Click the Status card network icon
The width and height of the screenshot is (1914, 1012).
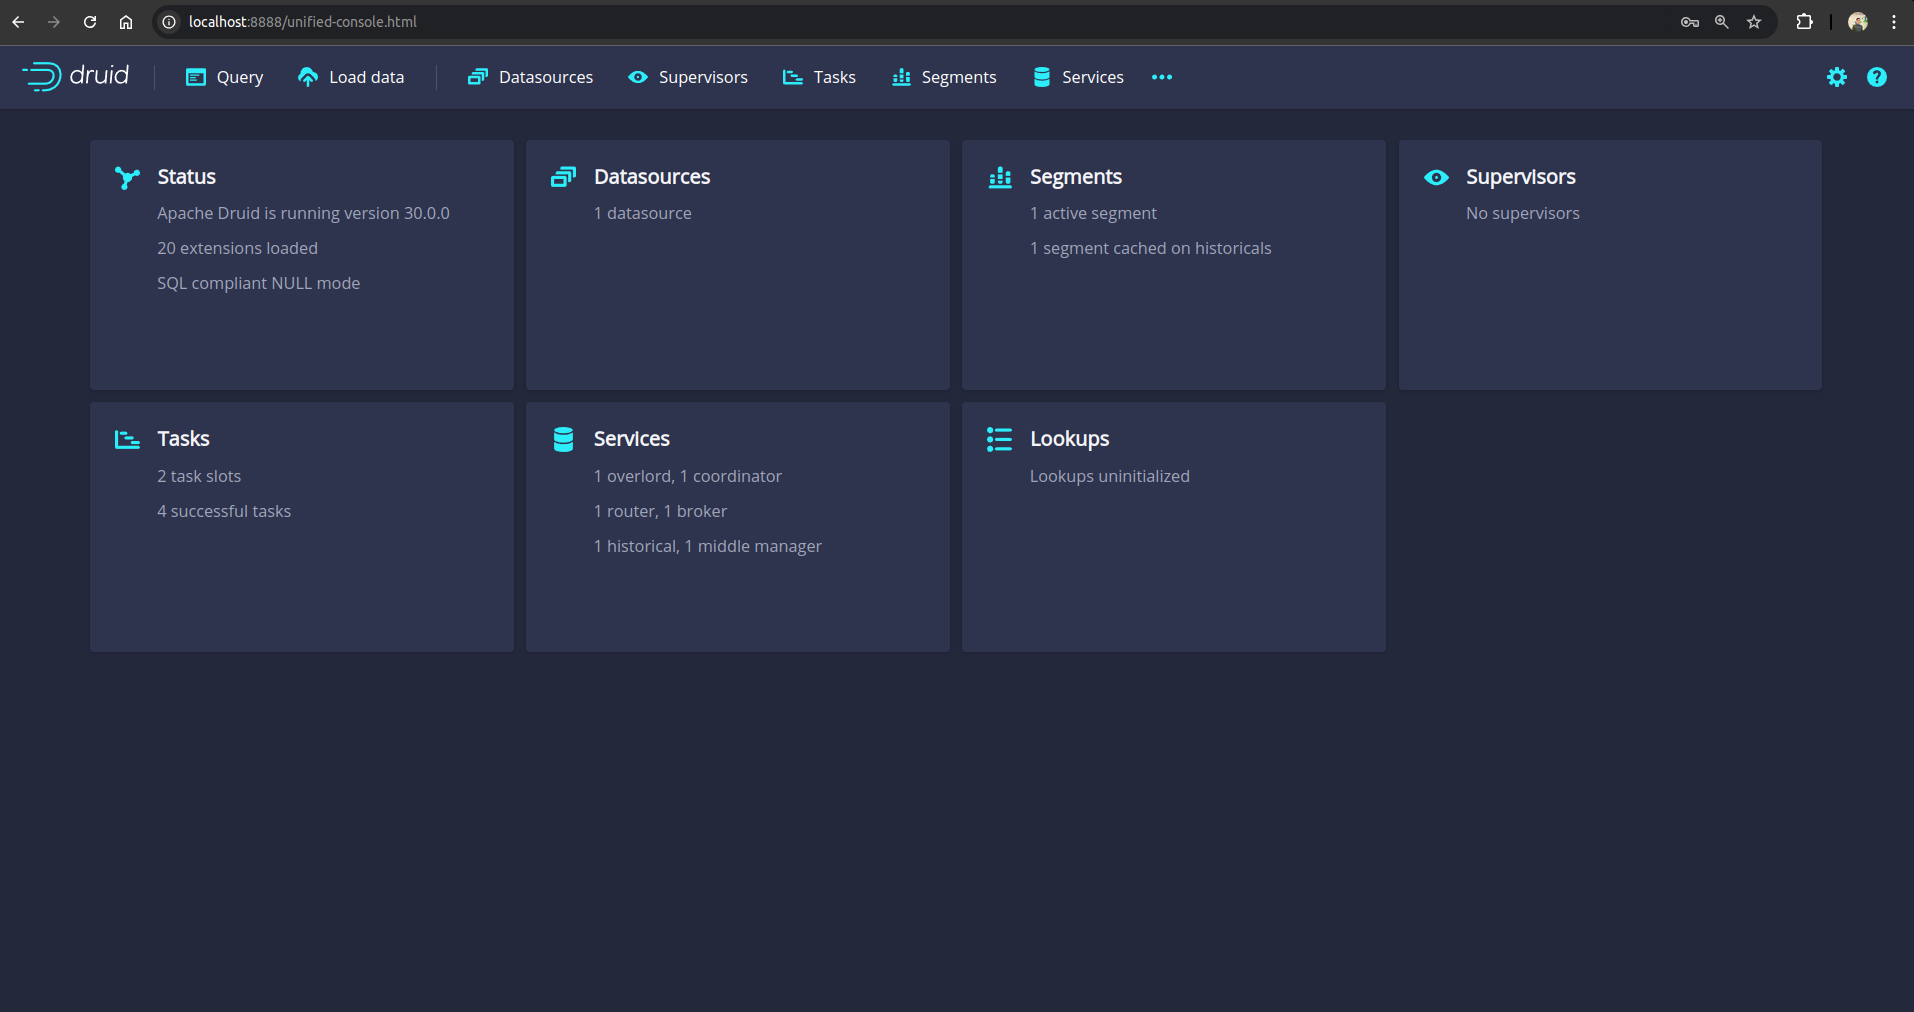pyautogui.click(x=127, y=178)
